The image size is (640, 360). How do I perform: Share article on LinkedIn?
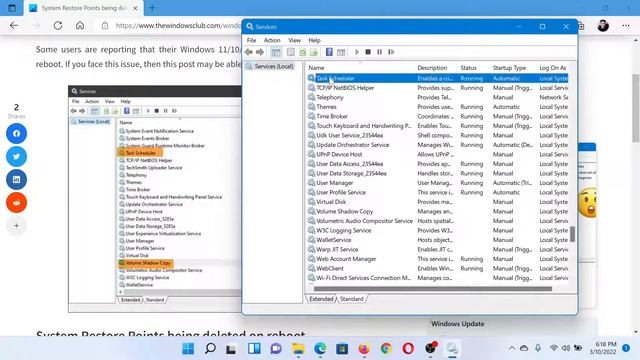pos(16,180)
